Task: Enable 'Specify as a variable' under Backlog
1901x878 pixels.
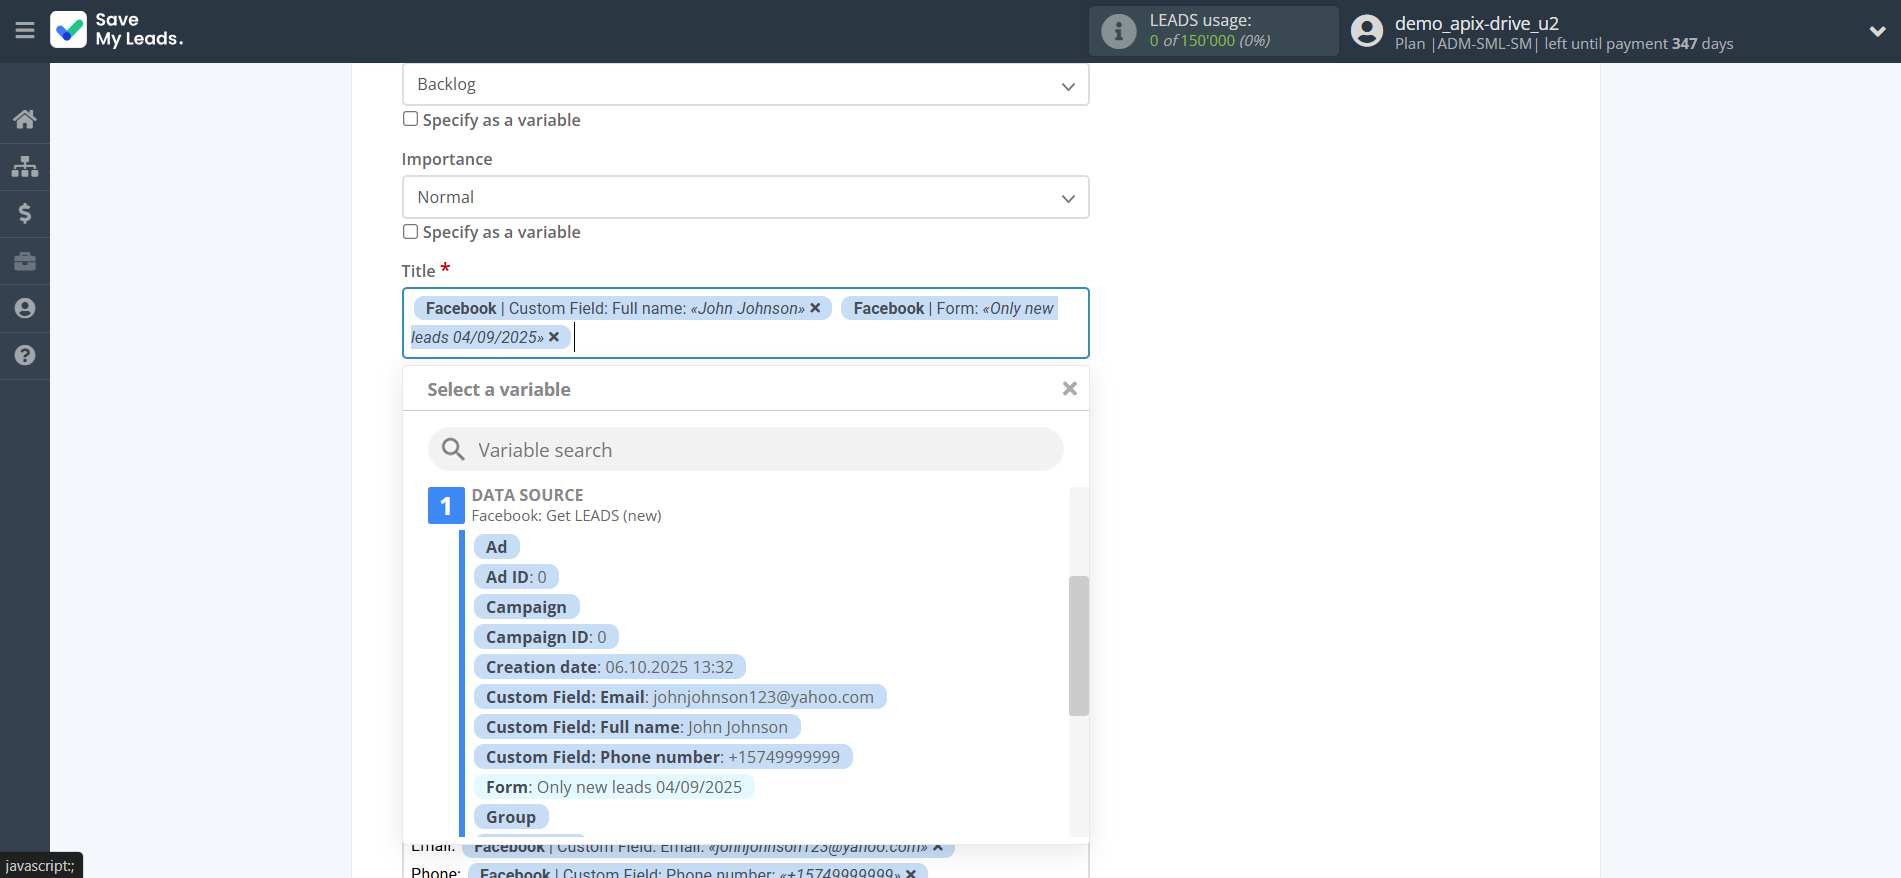Action: point(410,119)
